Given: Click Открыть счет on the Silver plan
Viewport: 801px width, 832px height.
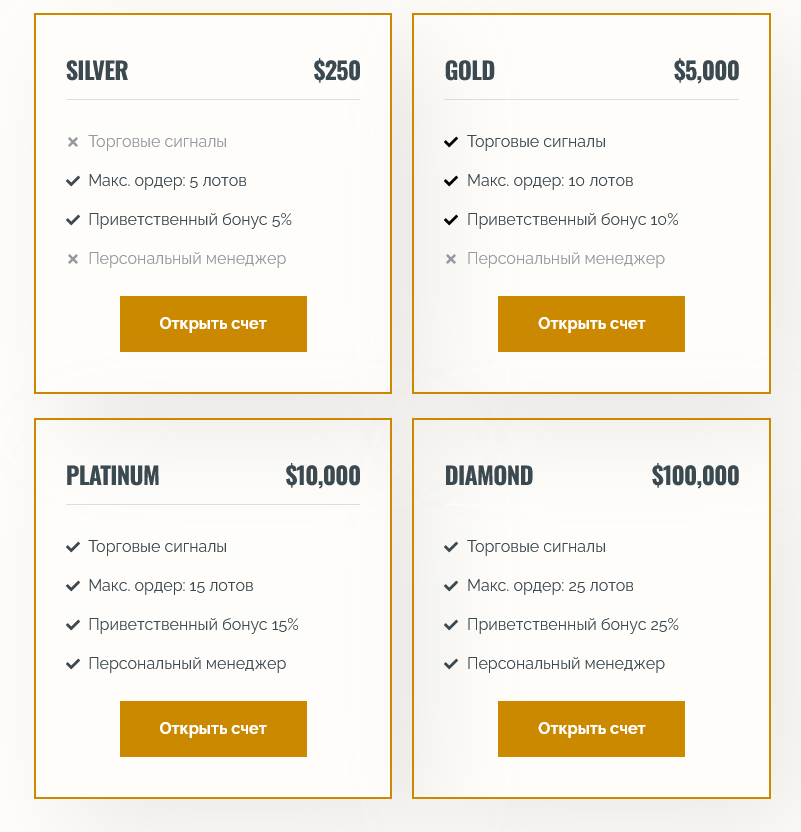Looking at the screenshot, I should click(x=213, y=324).
